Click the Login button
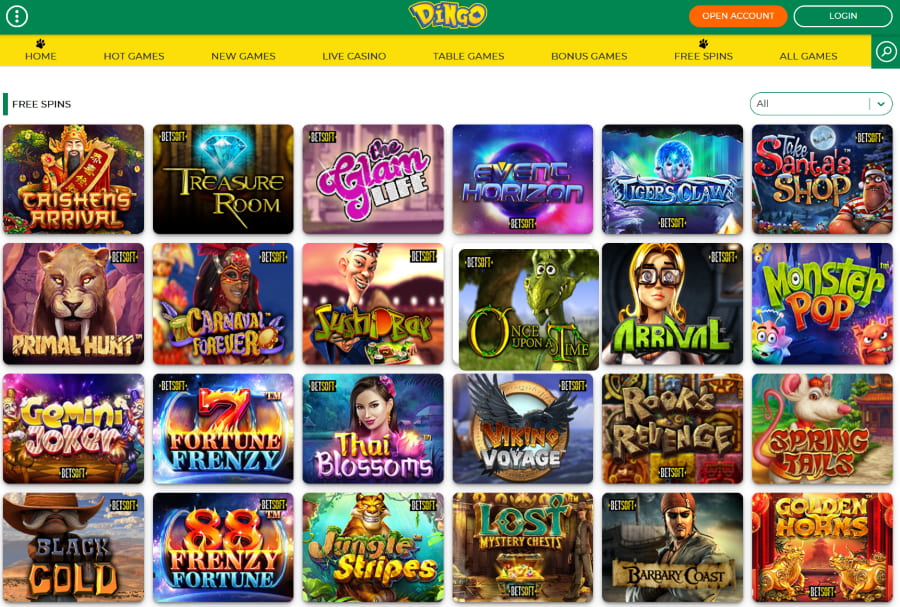The height and width of the screenshot is (607, 900). [x=843, y=16]
